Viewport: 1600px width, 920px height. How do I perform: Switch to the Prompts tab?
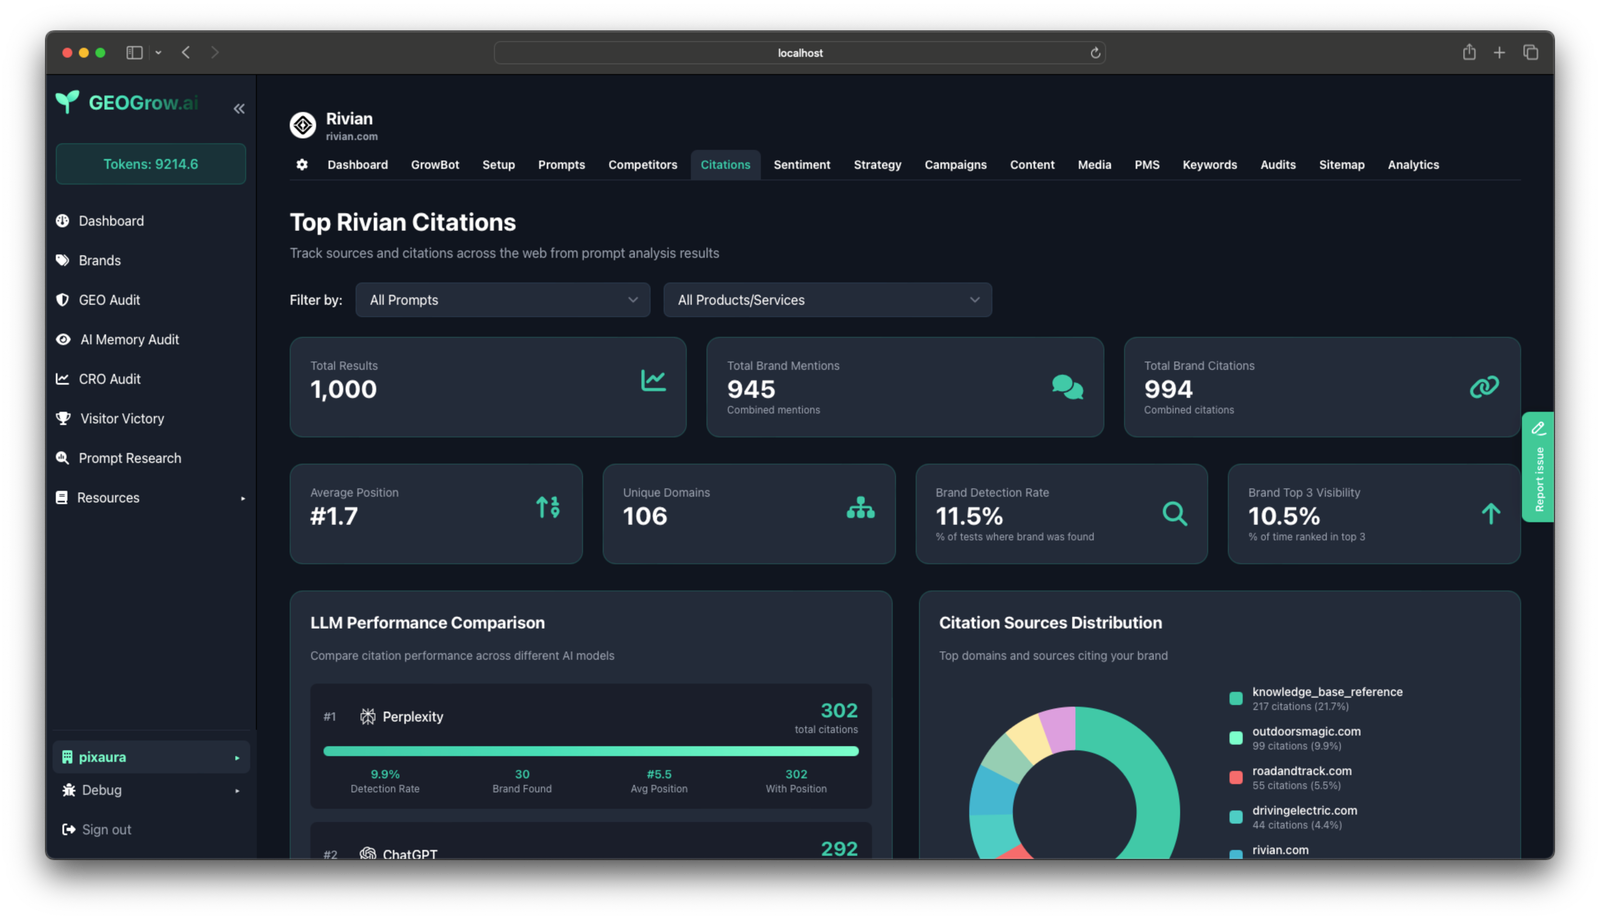(x=561, y=165)
